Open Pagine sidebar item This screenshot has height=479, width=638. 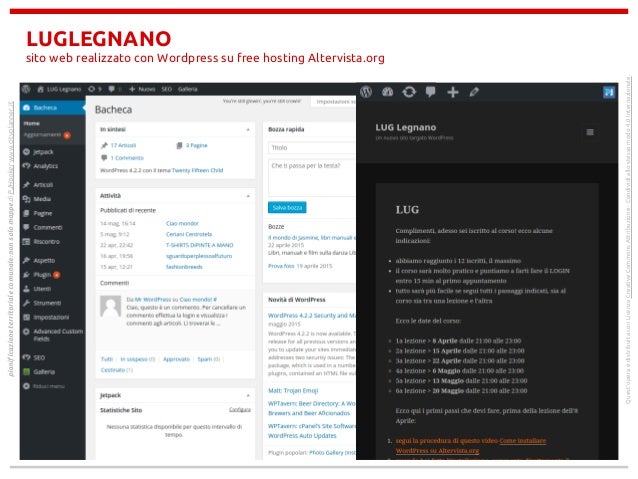tap(43, 213)
